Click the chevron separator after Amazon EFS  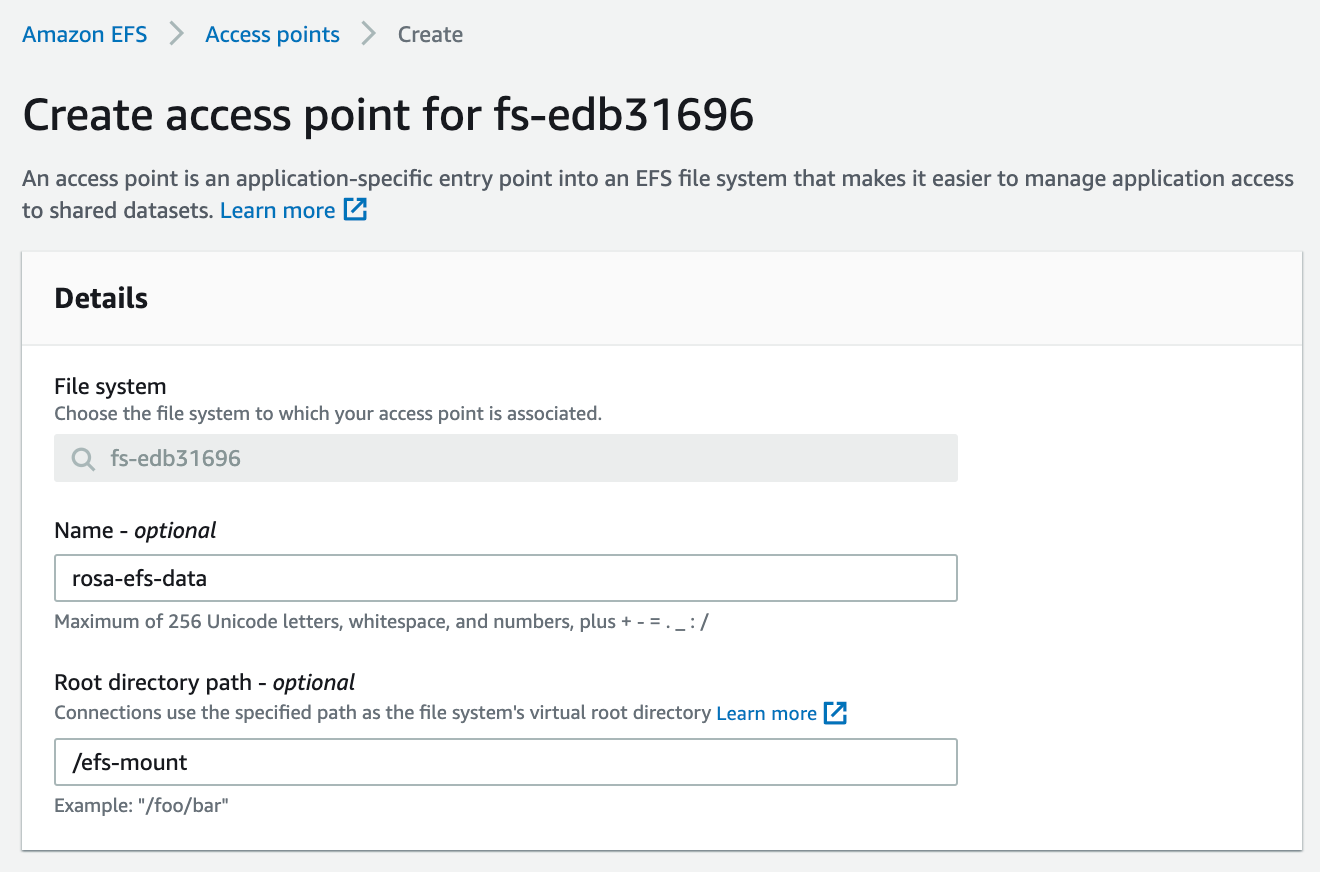pos(177,34)
